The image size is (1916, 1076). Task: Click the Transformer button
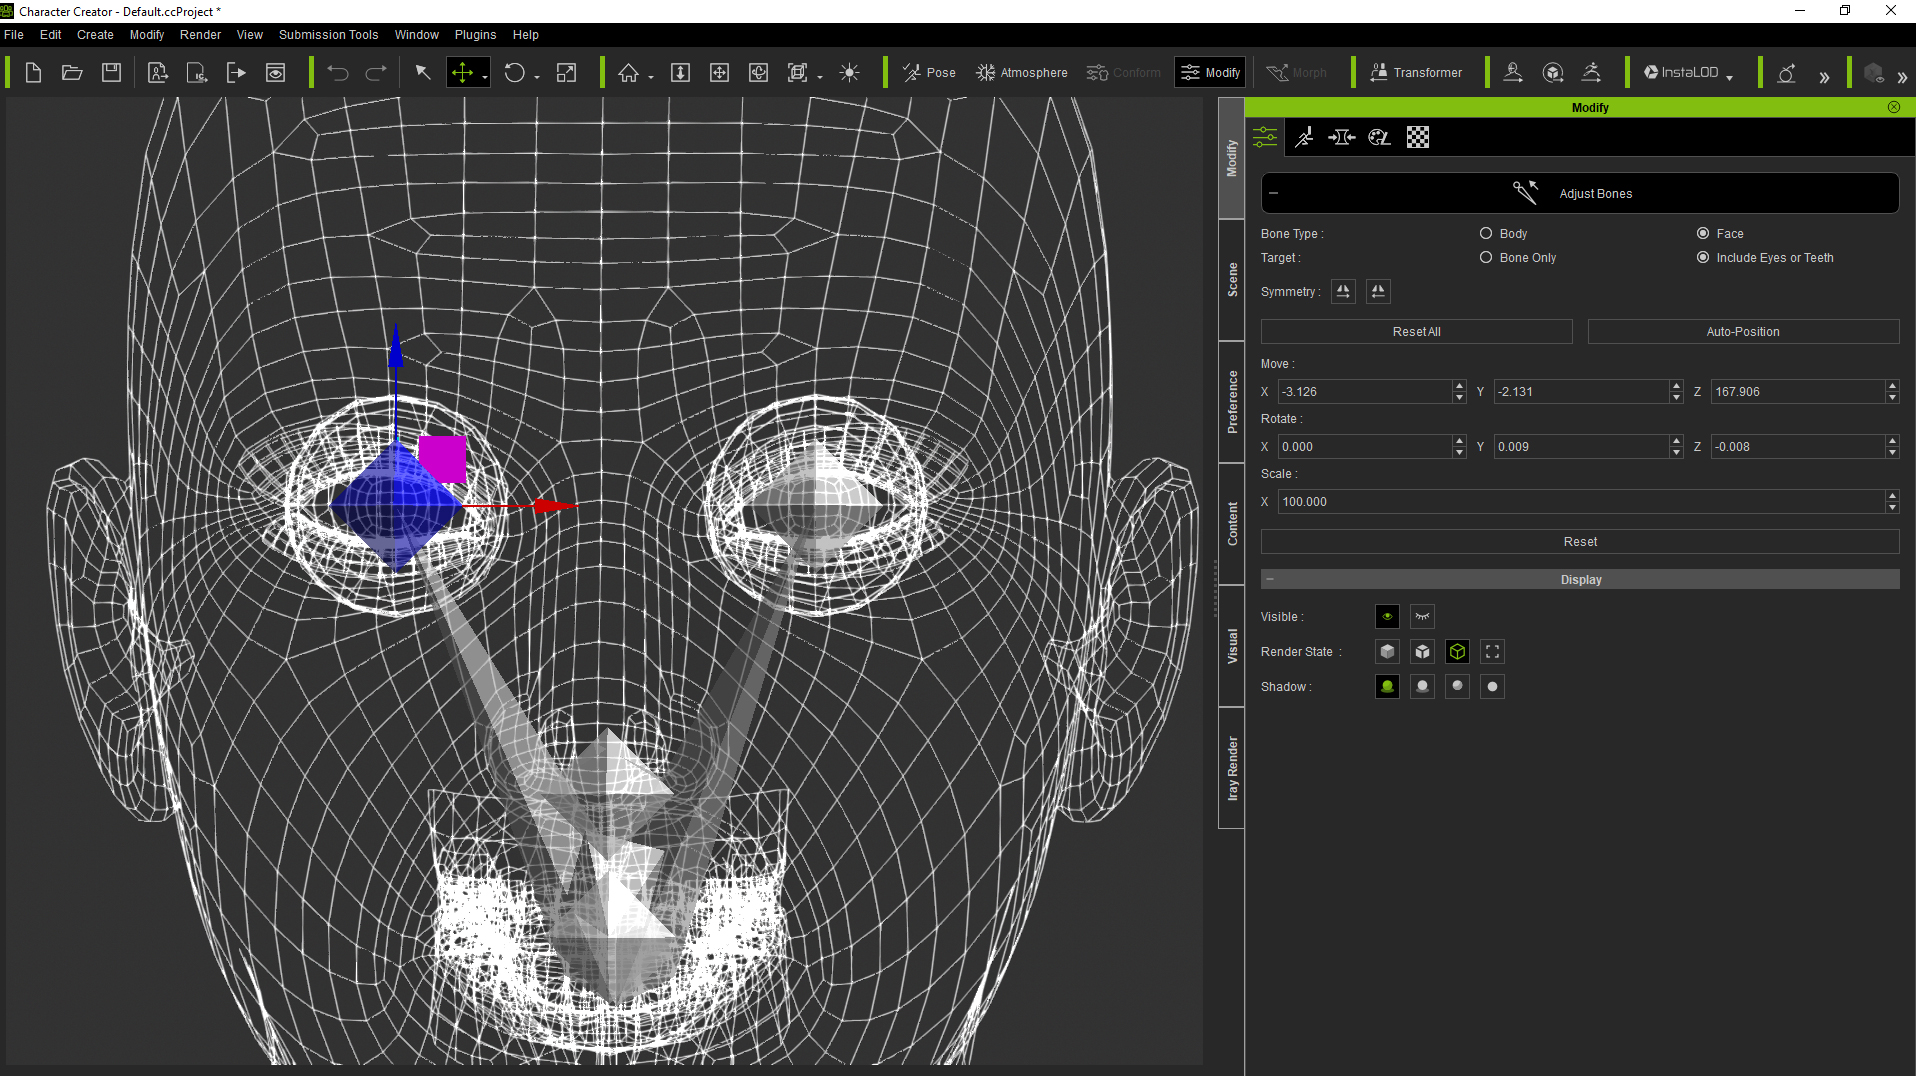click(1415, 72)
